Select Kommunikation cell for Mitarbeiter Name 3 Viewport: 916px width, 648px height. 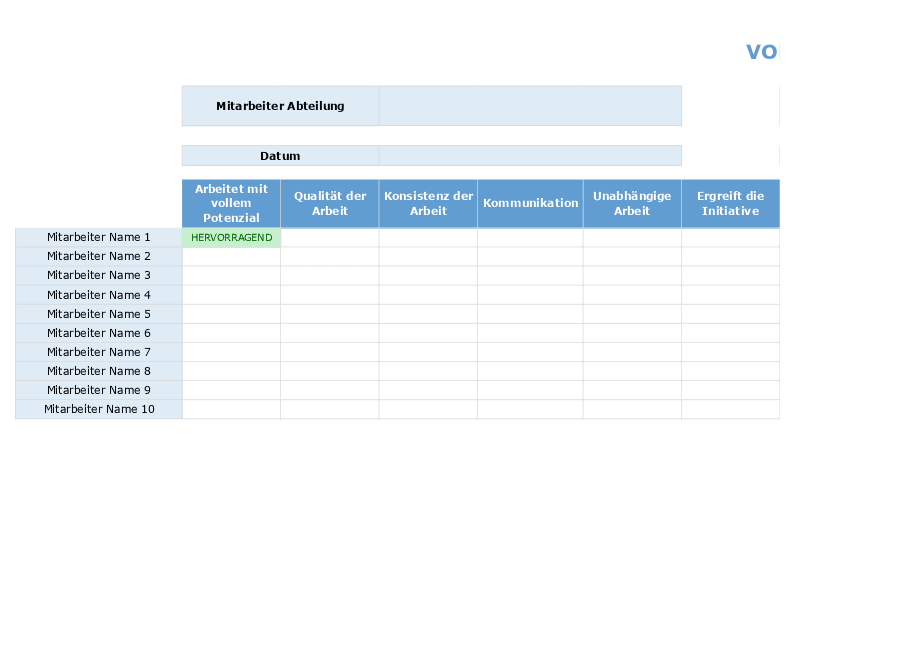point(530,275)
